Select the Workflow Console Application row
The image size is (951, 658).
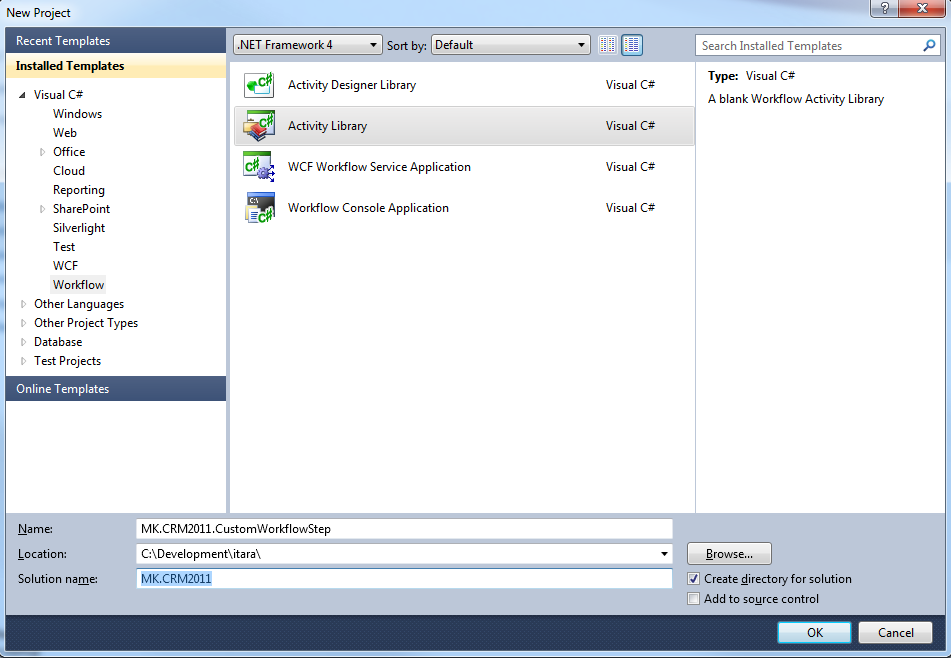pos(464,207)
